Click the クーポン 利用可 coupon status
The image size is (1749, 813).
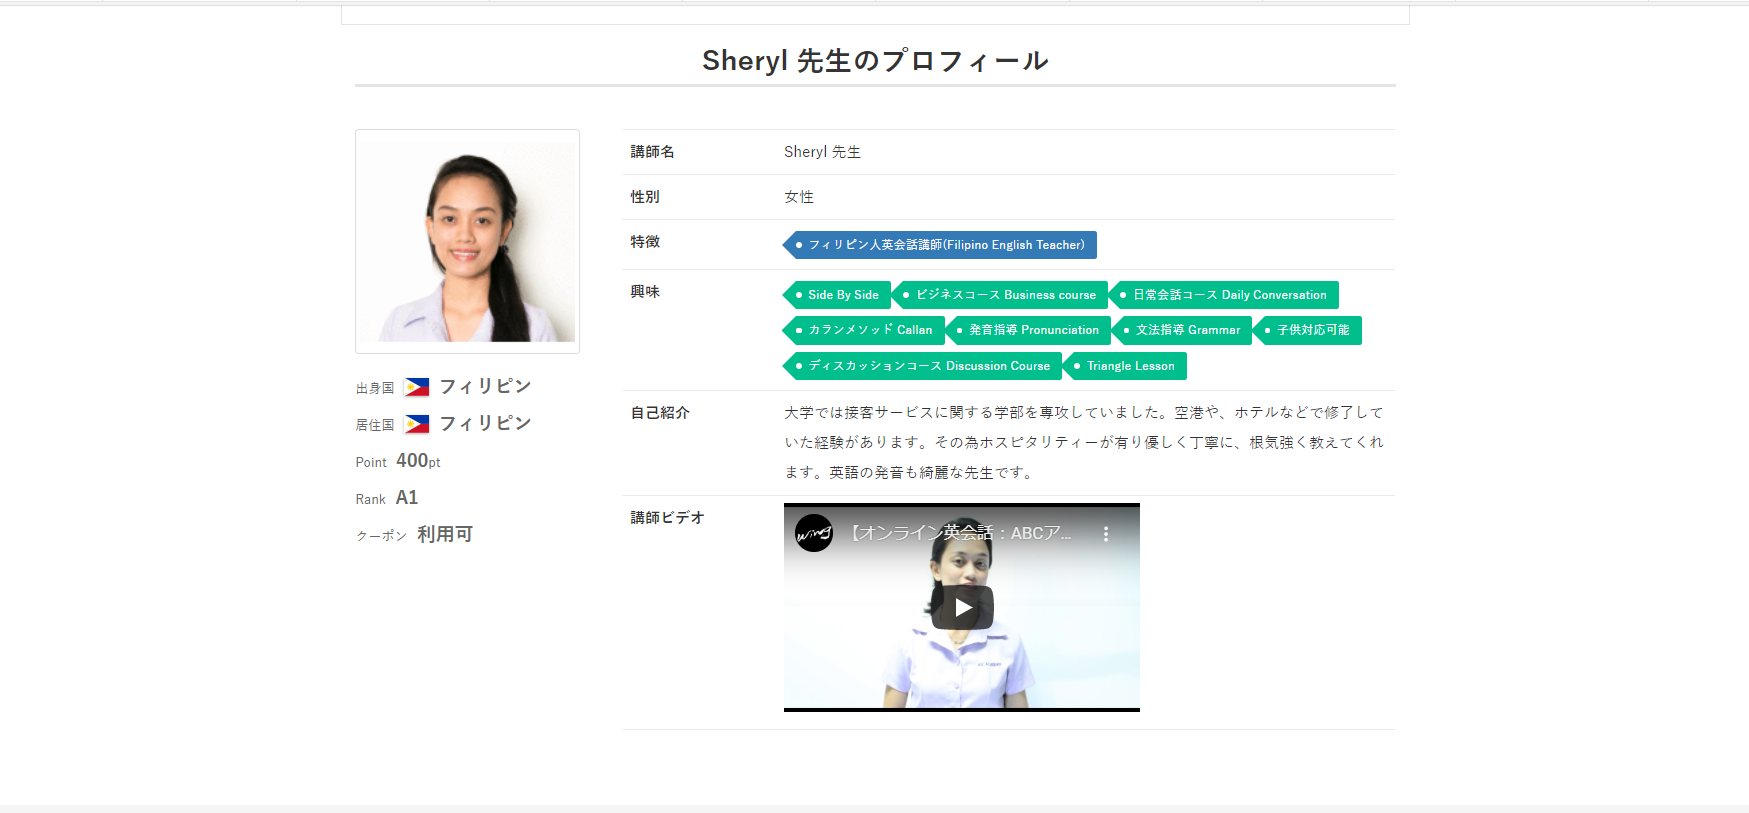[444, 535]
